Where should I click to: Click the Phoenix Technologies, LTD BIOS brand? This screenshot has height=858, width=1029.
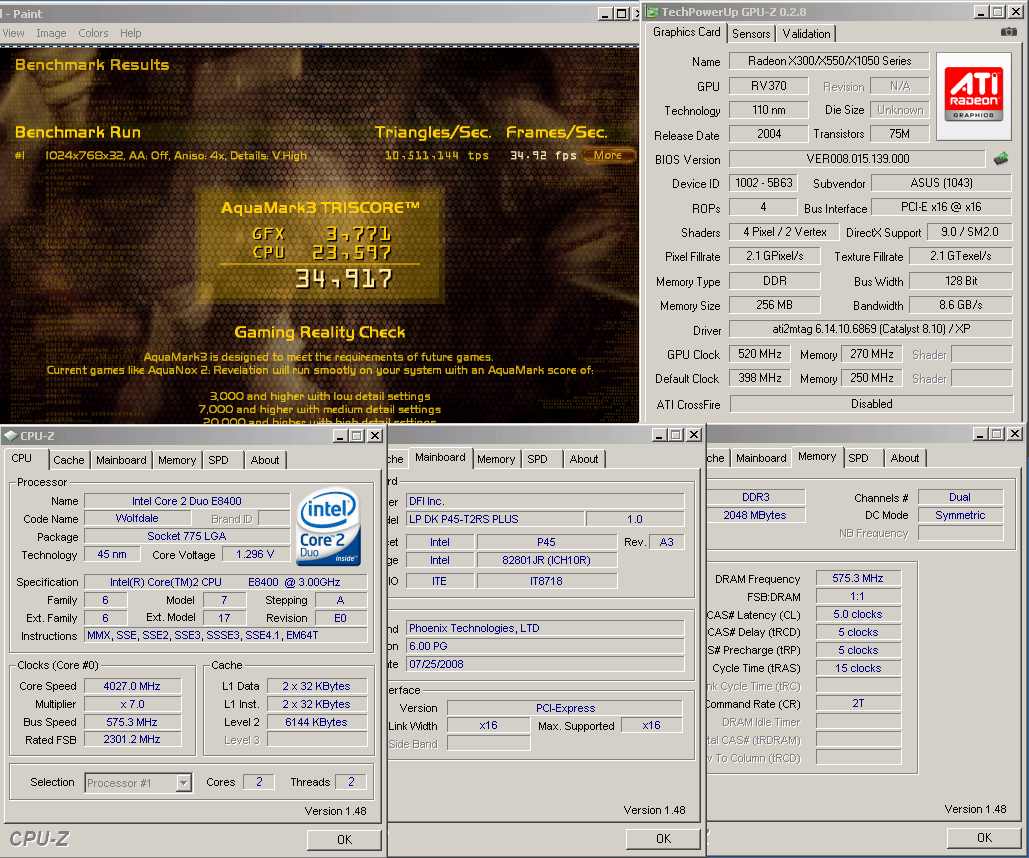pos(545,628)
